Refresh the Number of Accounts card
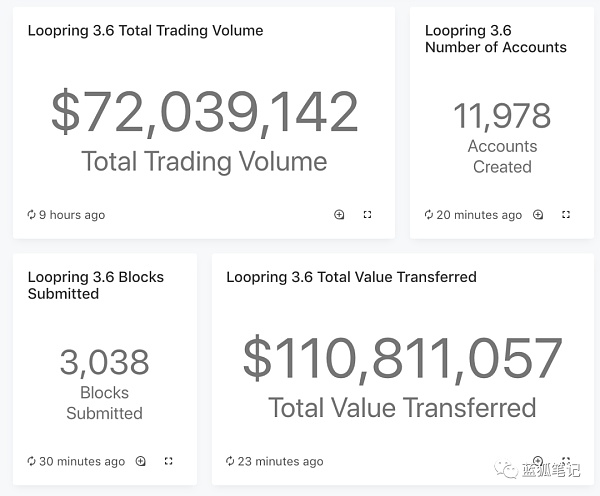 click(429, 215)
